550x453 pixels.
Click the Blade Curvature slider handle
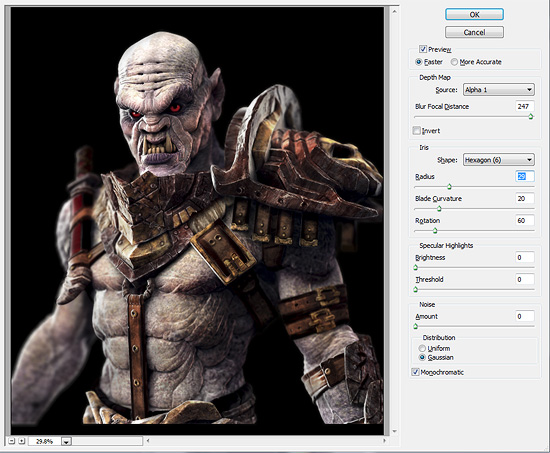tap(439, 208)
